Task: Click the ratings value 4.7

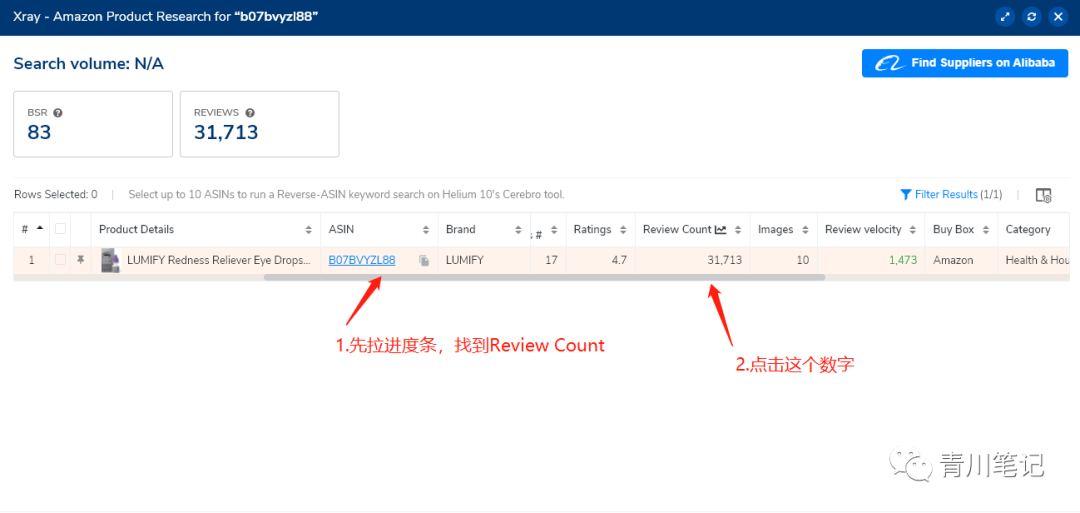Action: 619,260
